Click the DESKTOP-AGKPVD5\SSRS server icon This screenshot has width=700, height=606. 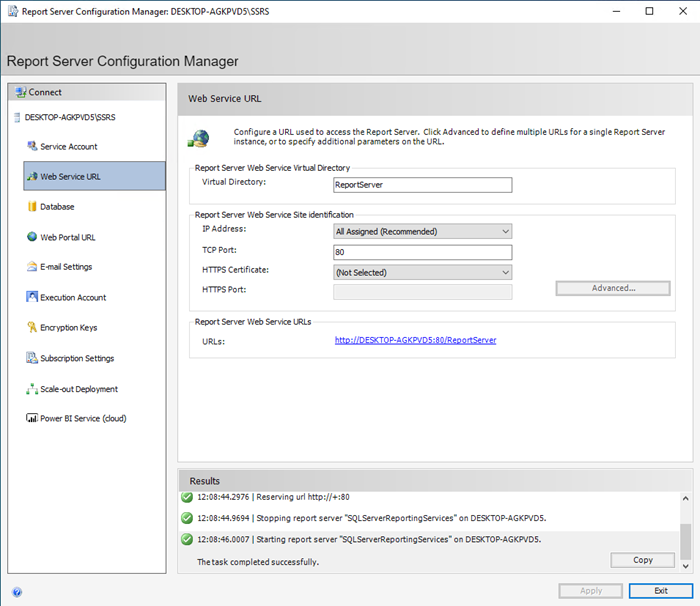[x=17, y=117]
